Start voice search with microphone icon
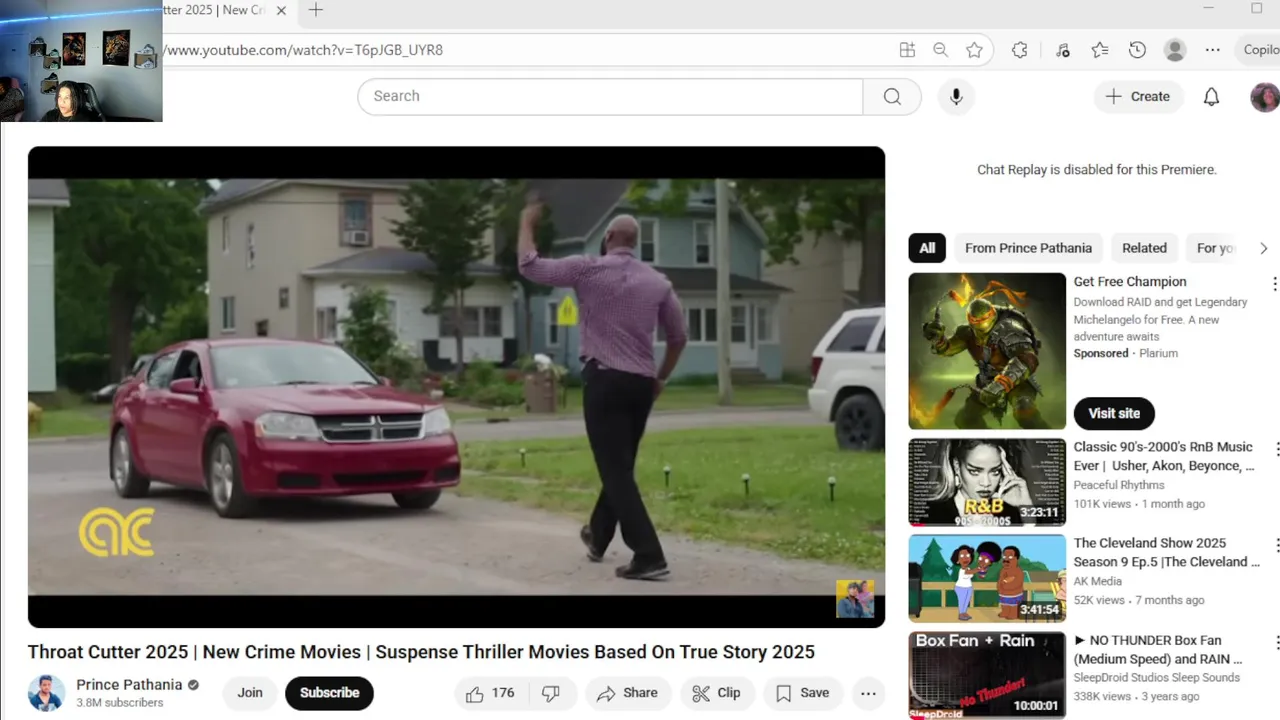Viewport: 1280px width, 720px height. (956, 96)
